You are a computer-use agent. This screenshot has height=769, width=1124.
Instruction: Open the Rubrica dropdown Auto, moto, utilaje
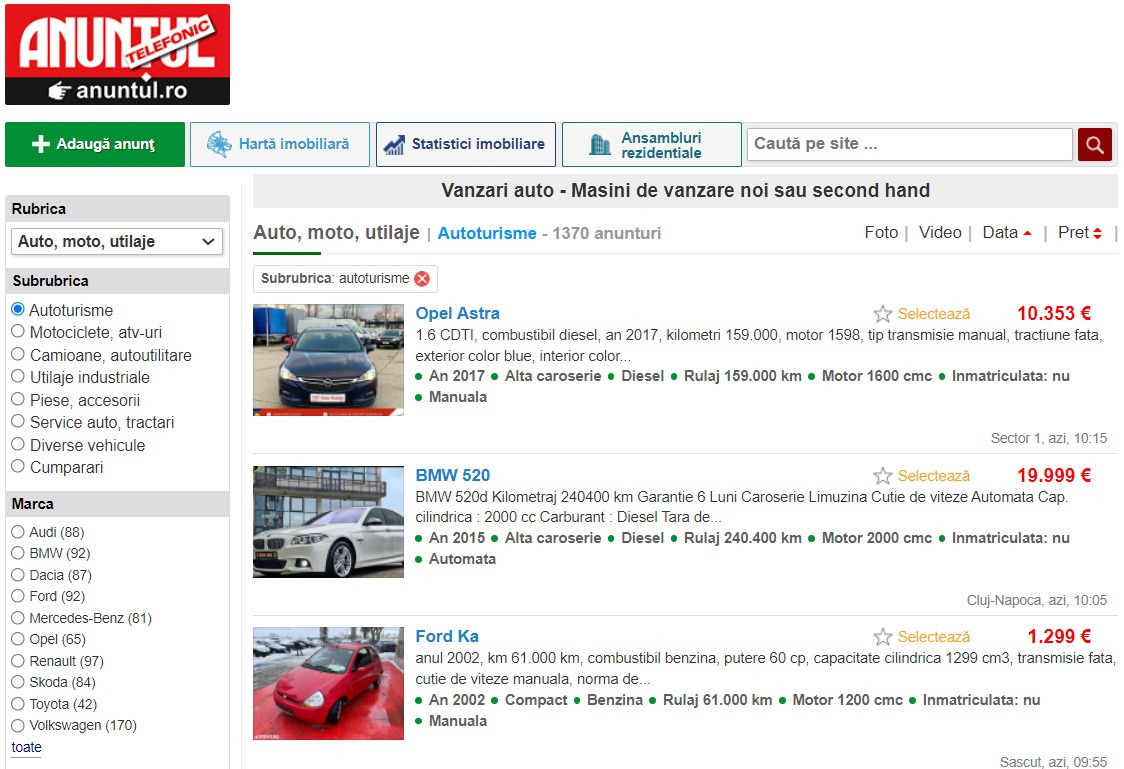click(117, 242)
